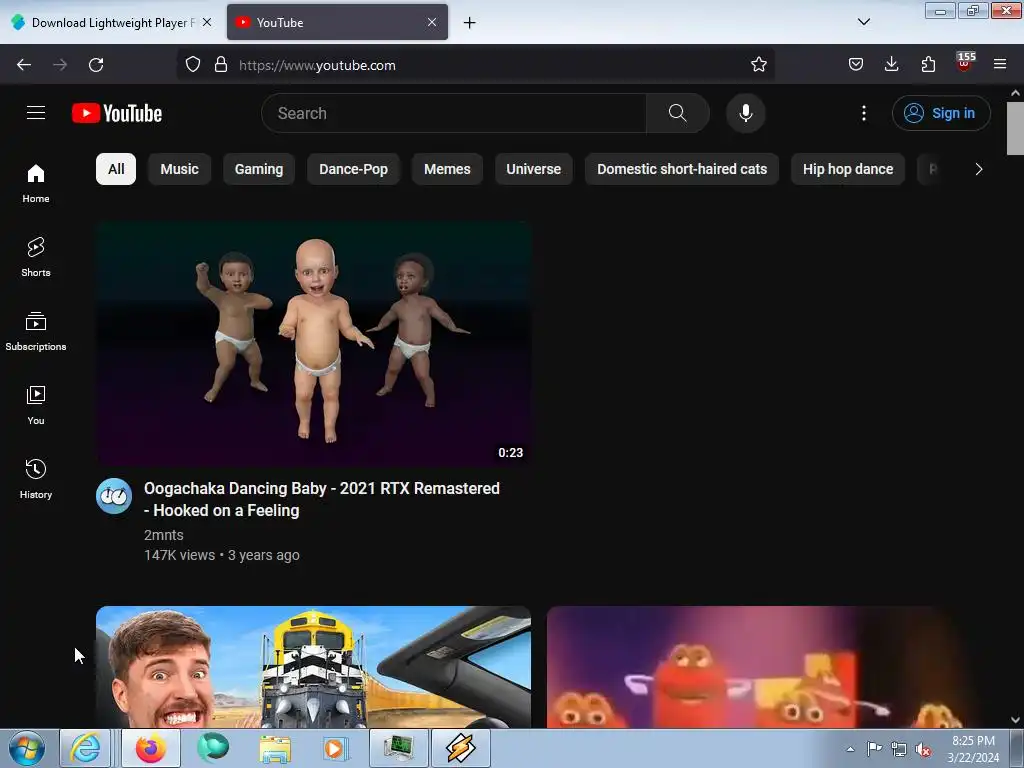Open YouTube settings three-dot menu

(x=863, y=113)
